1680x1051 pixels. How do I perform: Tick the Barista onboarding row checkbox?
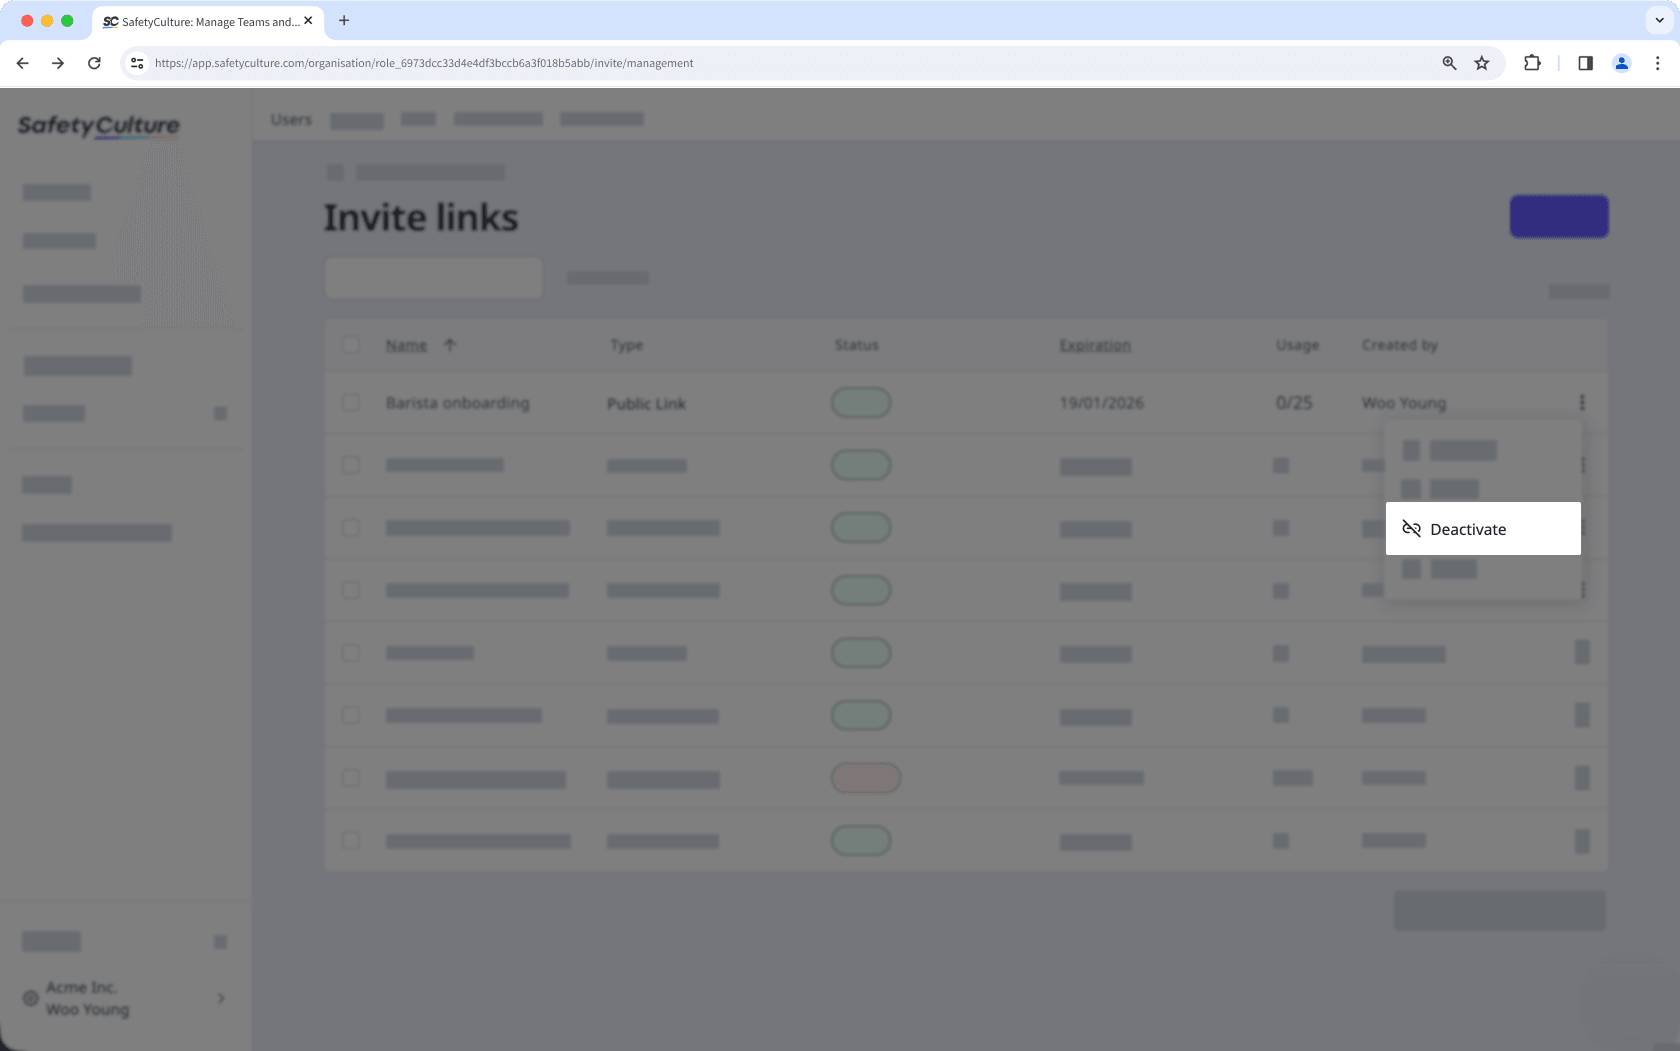coord(351,402)
